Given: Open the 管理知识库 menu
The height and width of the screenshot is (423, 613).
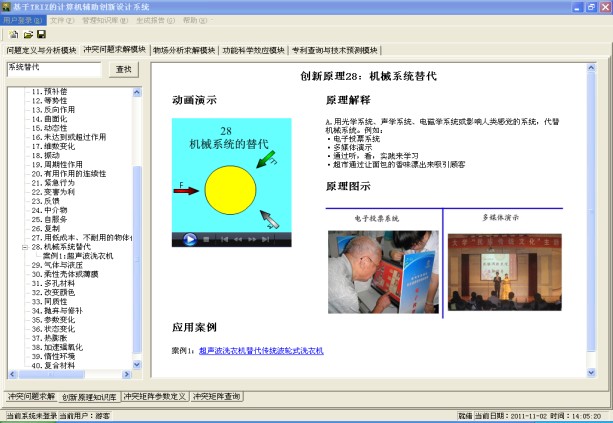Looking at the screenshot, I should [102, 20].
